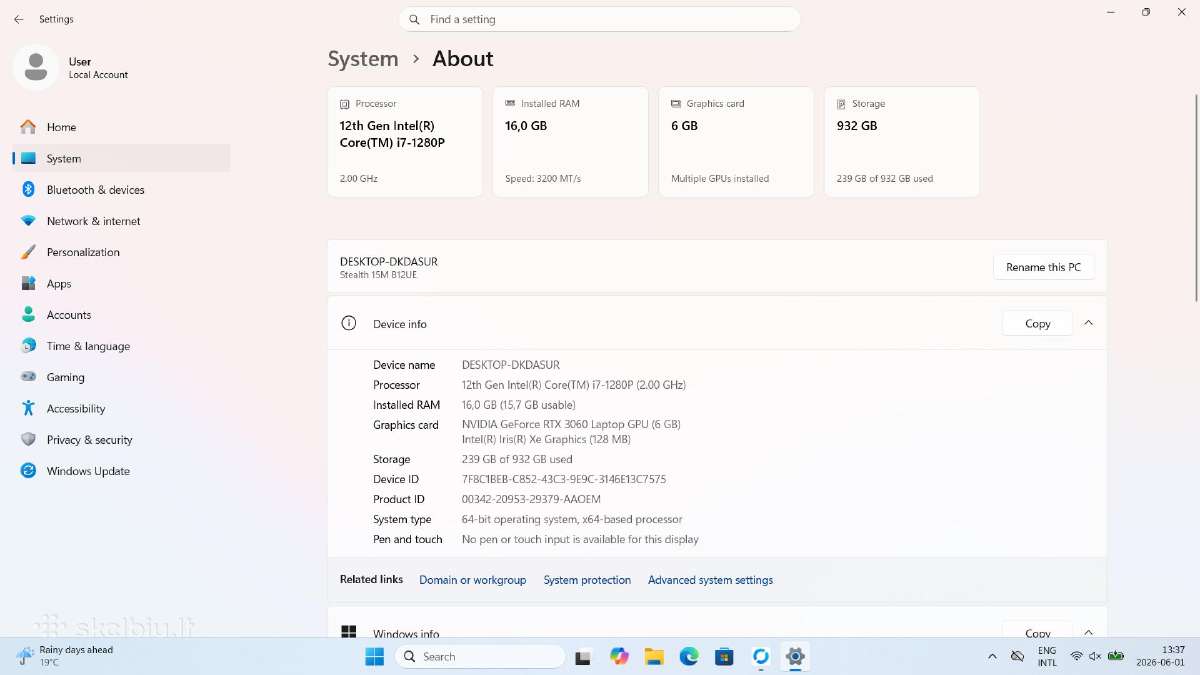The image size is (1200, 675).
Task: Click the Windows Start button
Action: [x=374, y=656]
